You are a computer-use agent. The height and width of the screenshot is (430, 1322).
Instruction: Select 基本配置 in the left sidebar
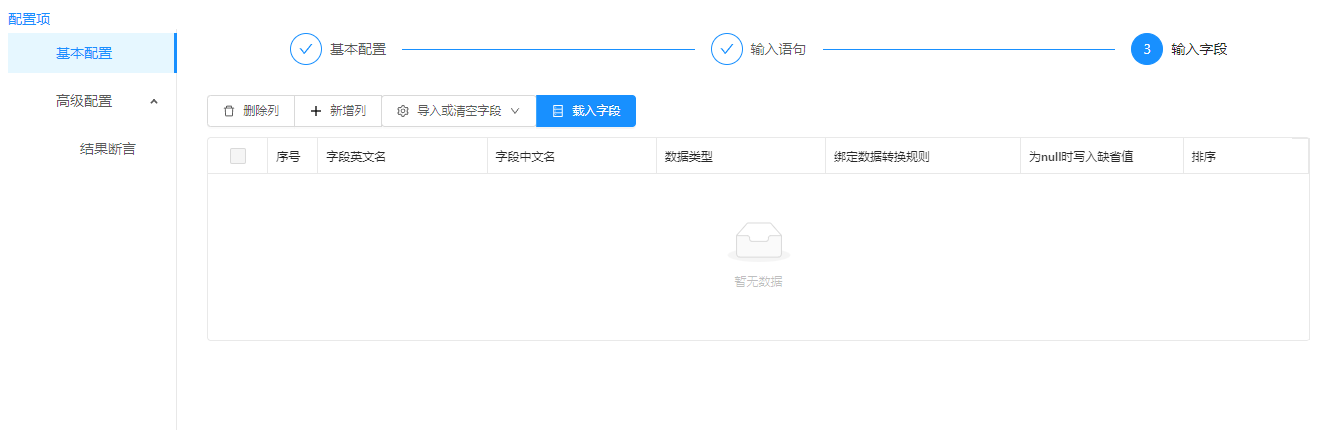(84, 53)
